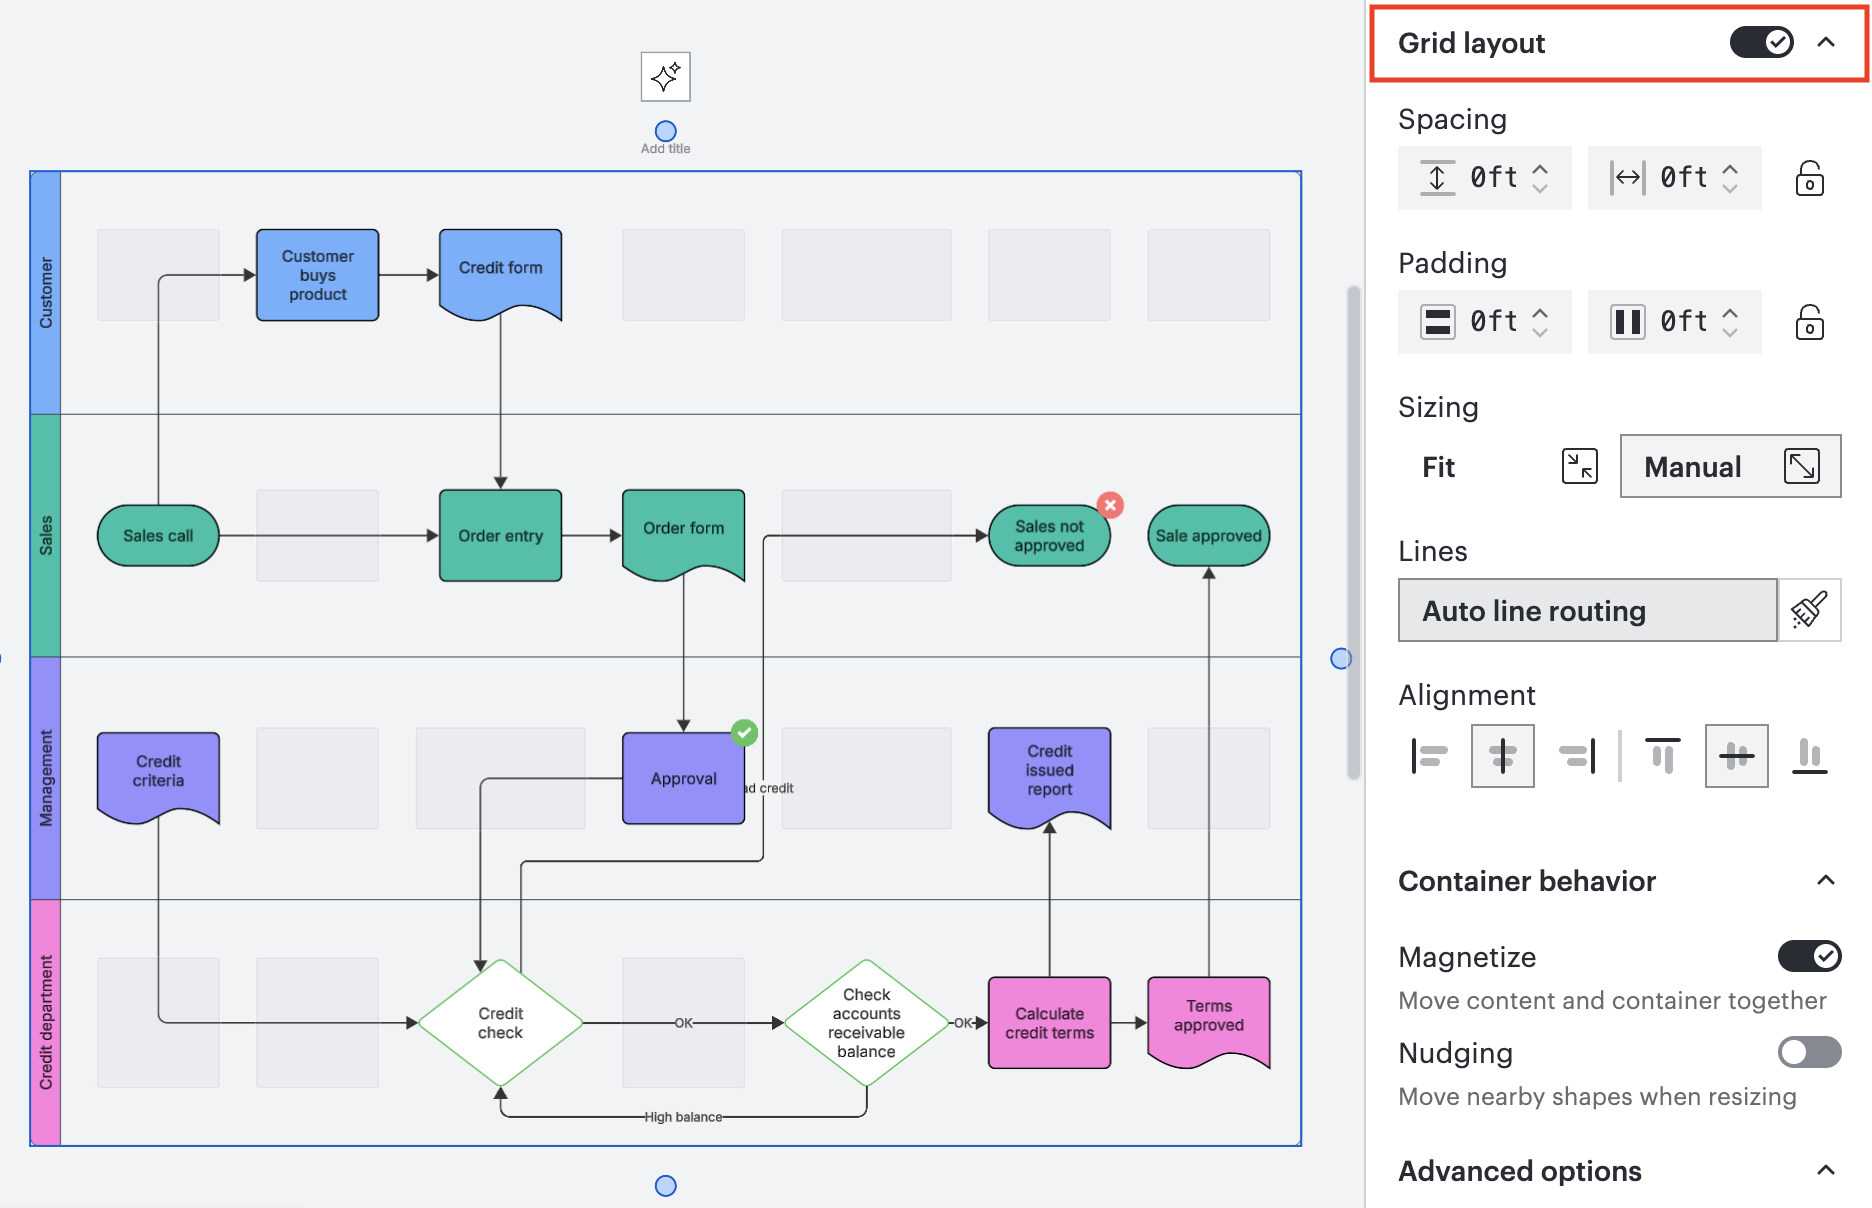Select the Customer buys product shape
Image resolution: width=1872 pixels, height=1208 pixels.
(x=317, y=275)
